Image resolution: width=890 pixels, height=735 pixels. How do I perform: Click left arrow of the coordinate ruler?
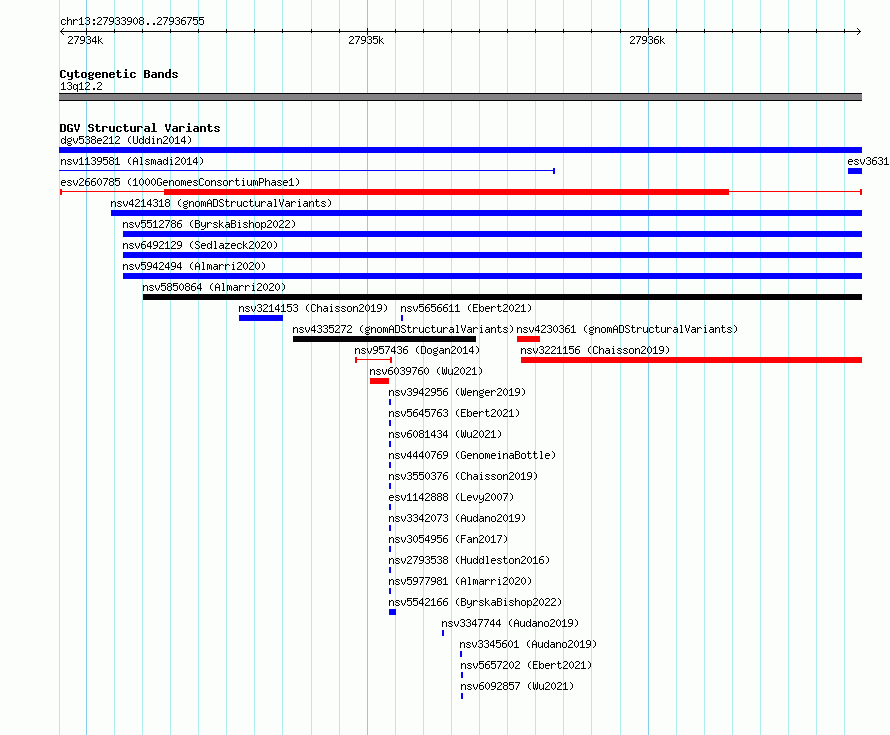click(62, 31)
